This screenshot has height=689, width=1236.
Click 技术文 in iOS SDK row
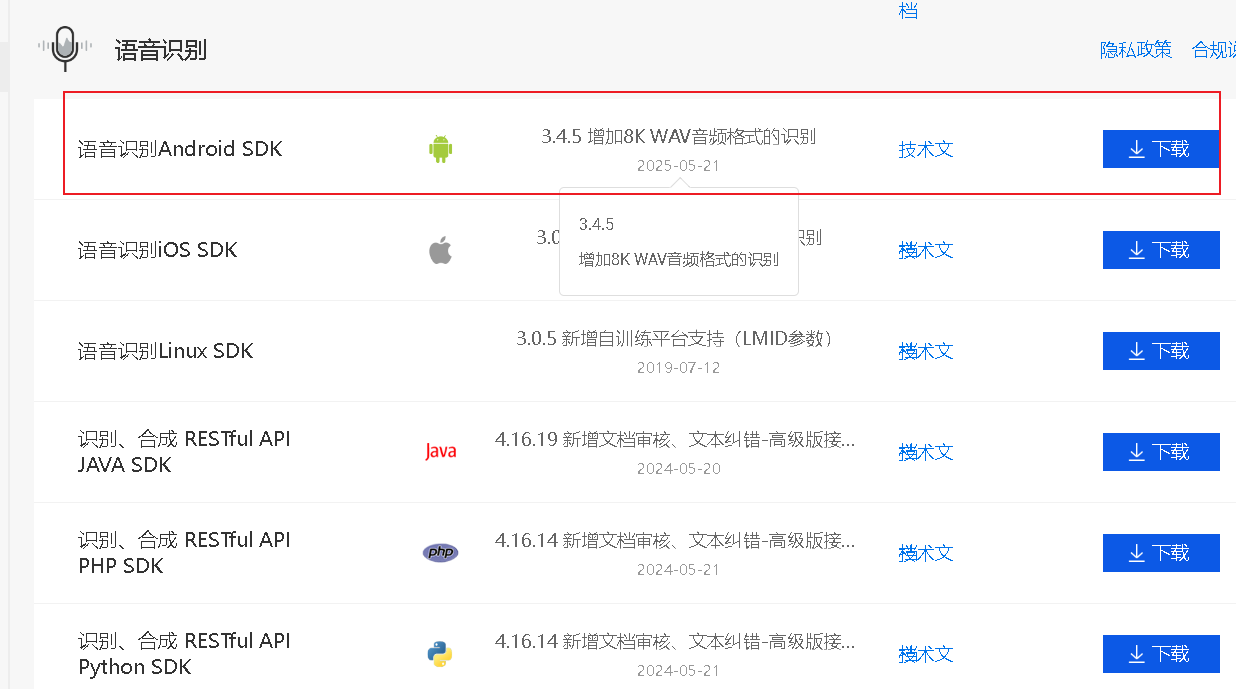(x=925, y=250)
